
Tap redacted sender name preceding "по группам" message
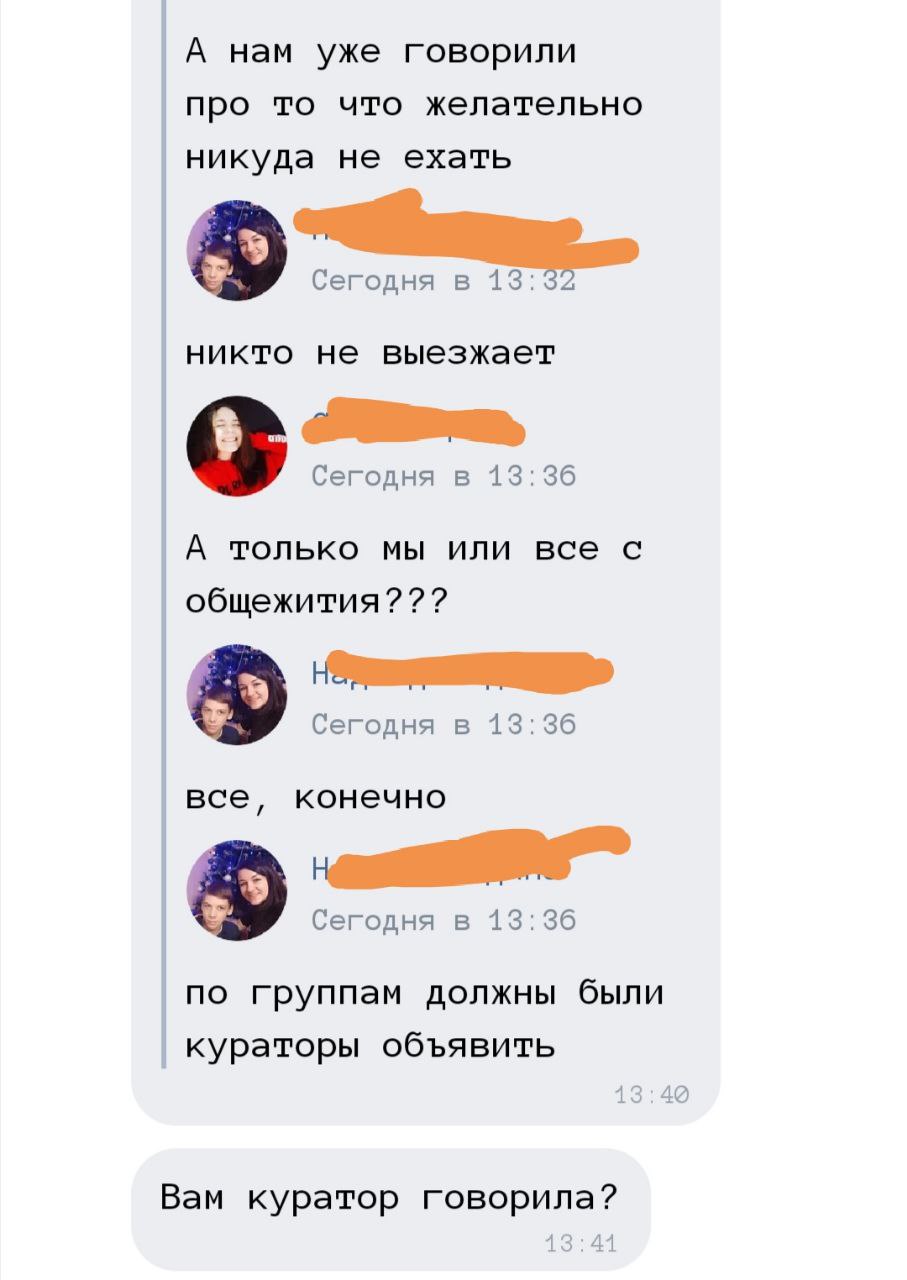[x=472, y=858]
